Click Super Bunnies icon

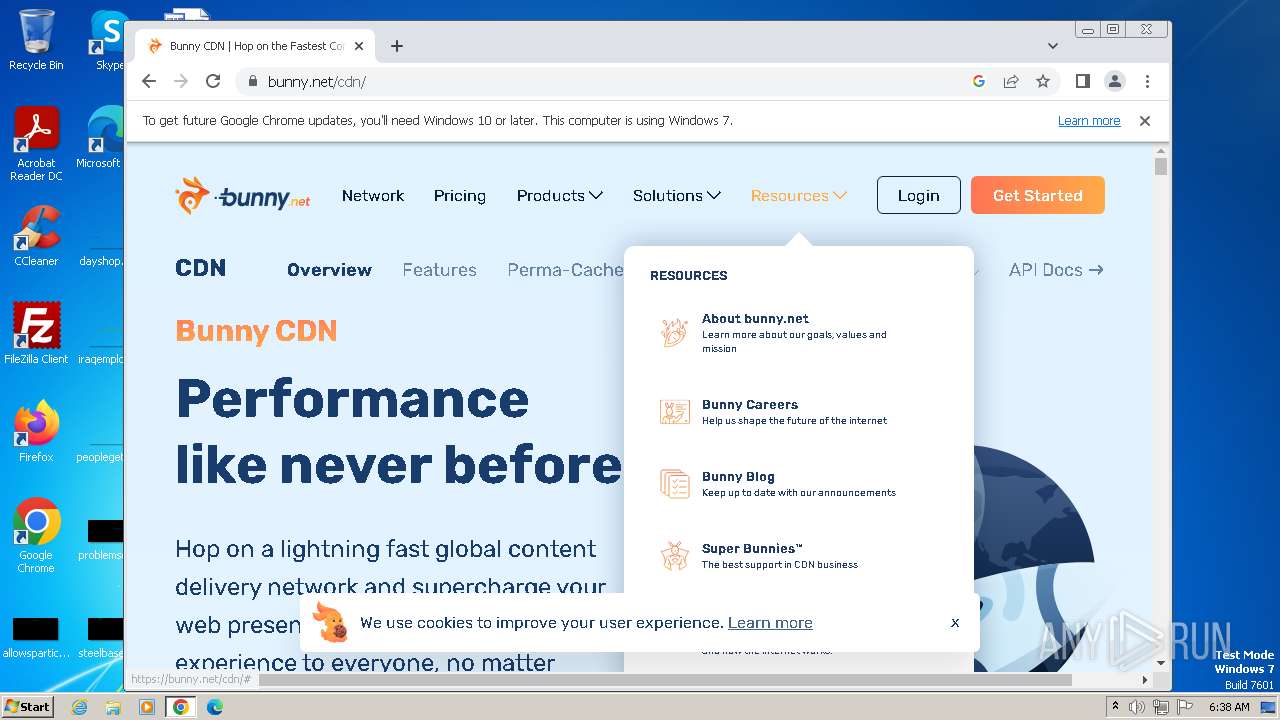[x=675, y=556]
